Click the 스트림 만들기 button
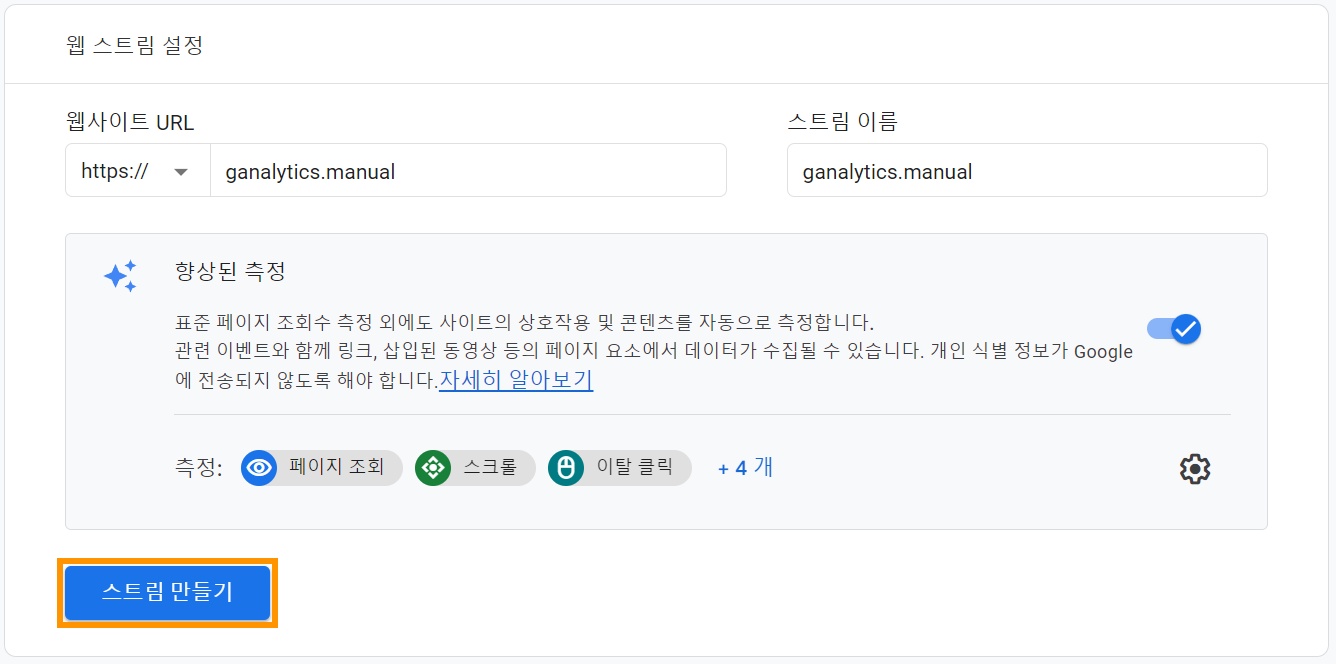1336x664 pixels. (167, 592)
